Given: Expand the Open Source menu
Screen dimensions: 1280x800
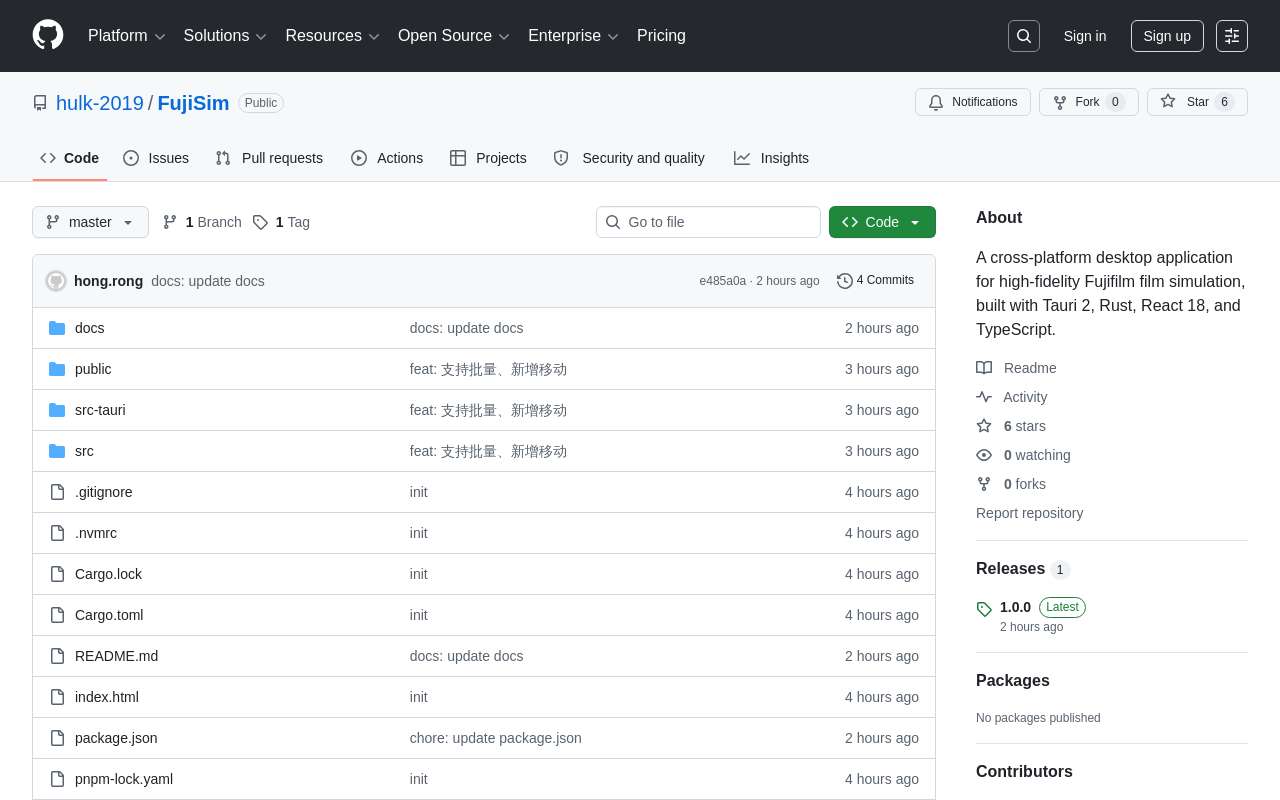Looking at the screenshot, I should (x=453, y=36).
